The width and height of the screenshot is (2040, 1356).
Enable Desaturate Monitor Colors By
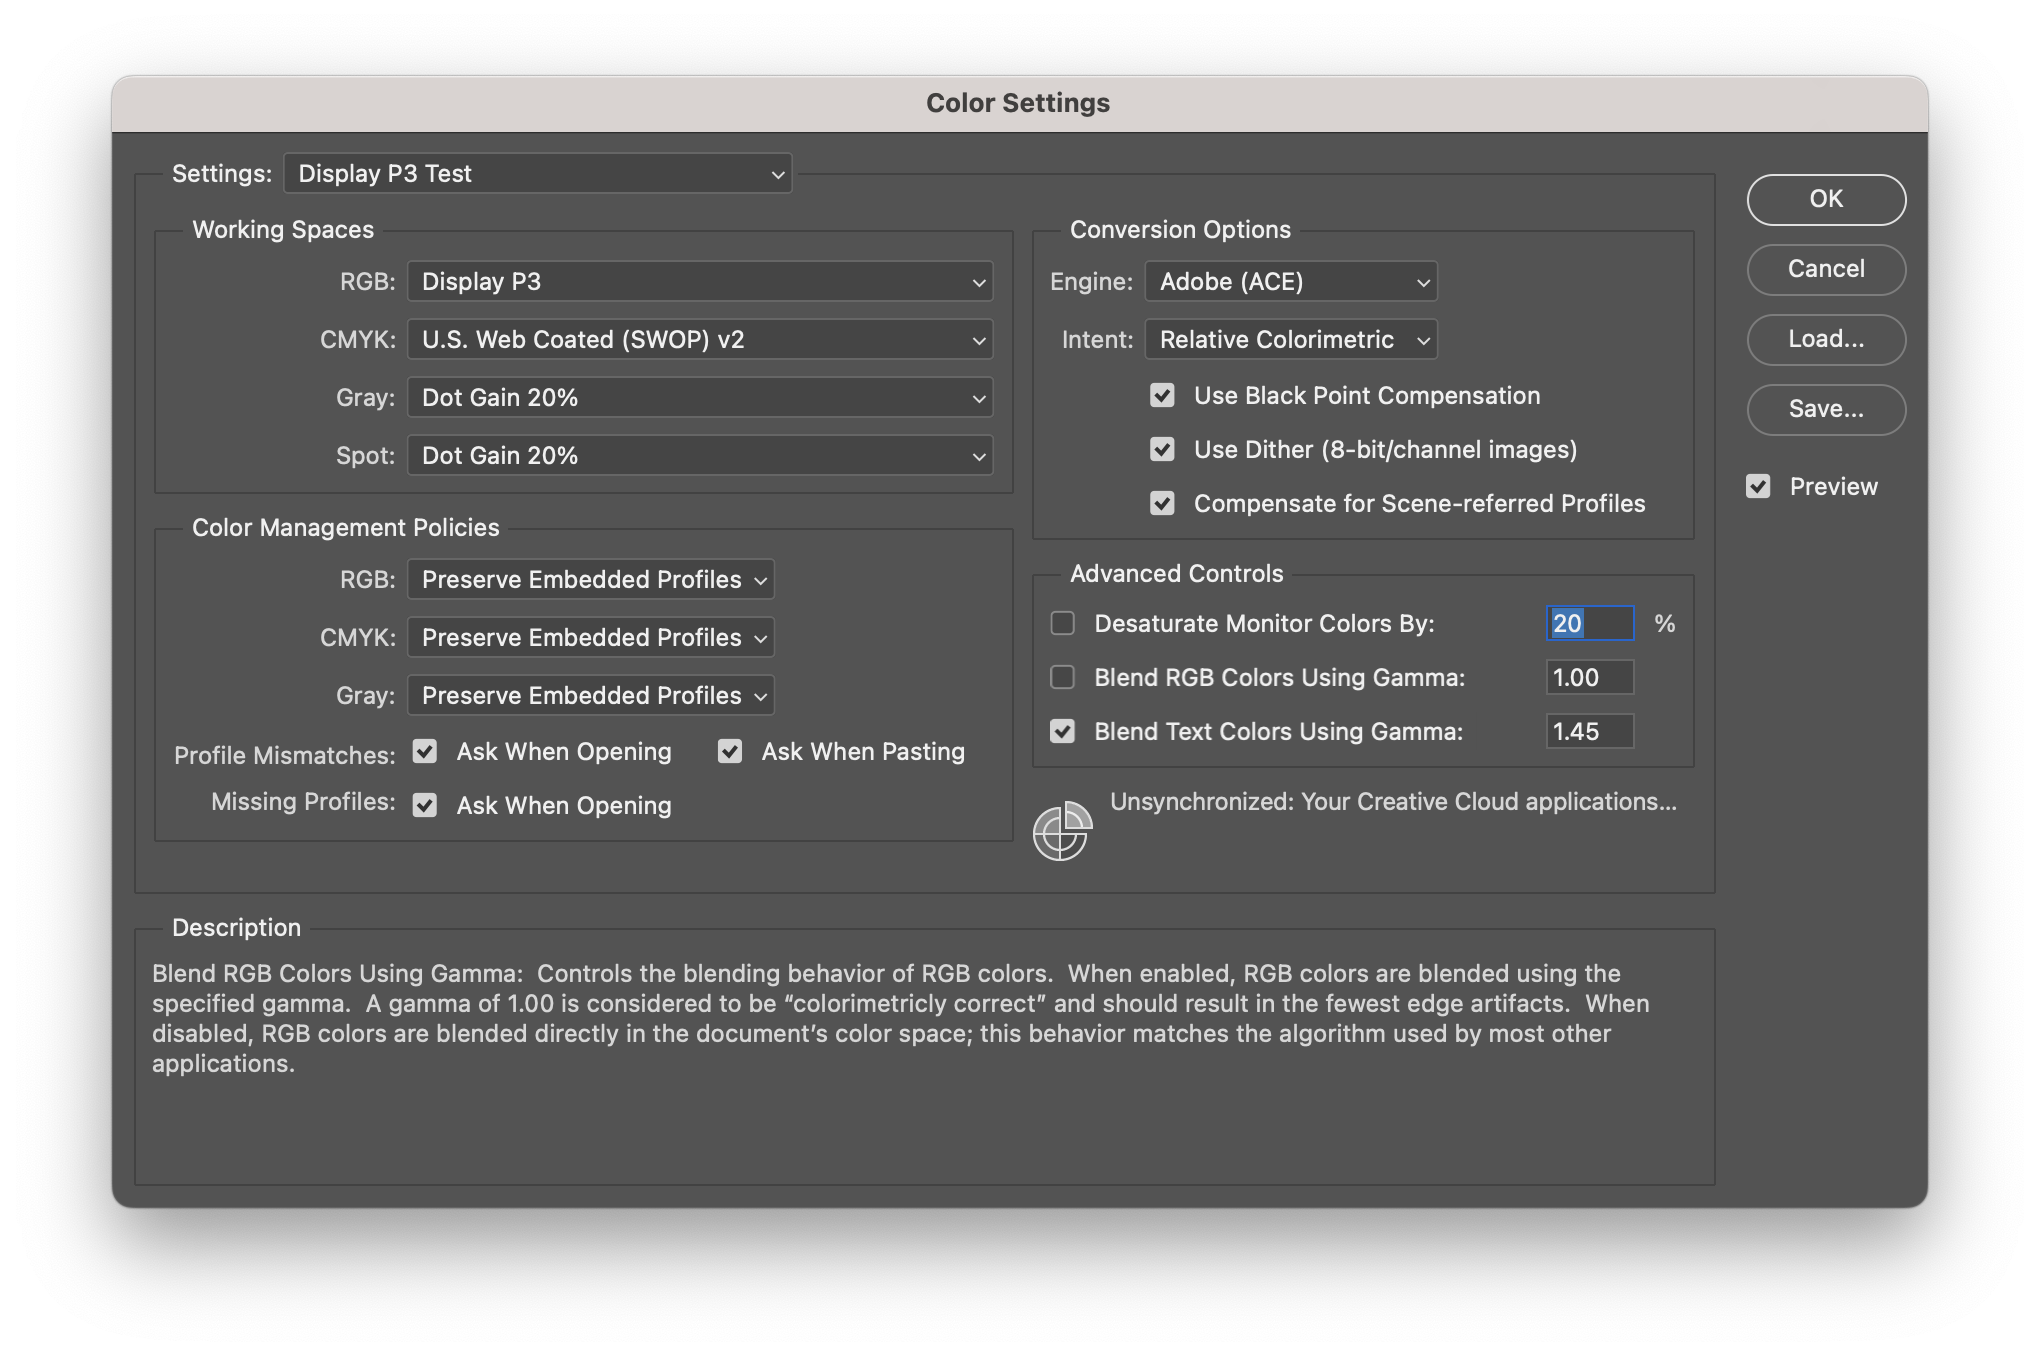[1062, 623]
